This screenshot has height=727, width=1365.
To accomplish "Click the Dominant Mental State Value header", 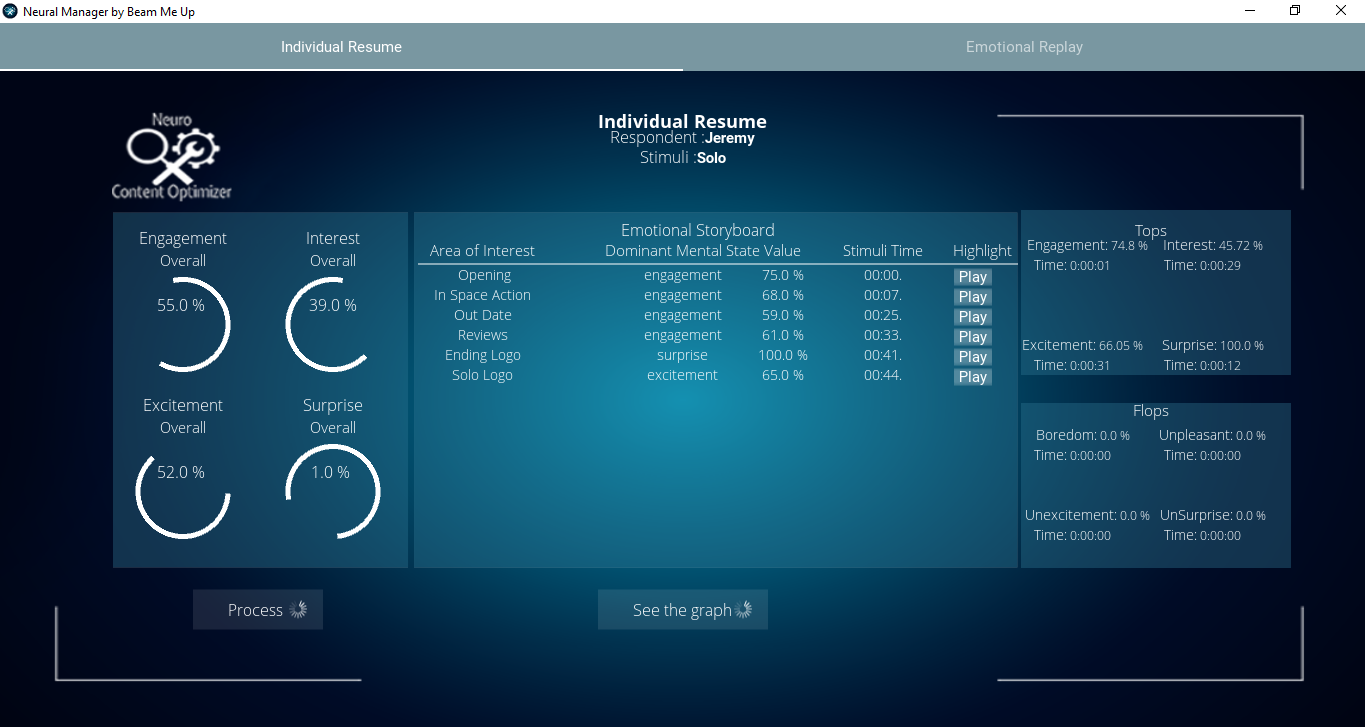I will click(x=703, y=251).
